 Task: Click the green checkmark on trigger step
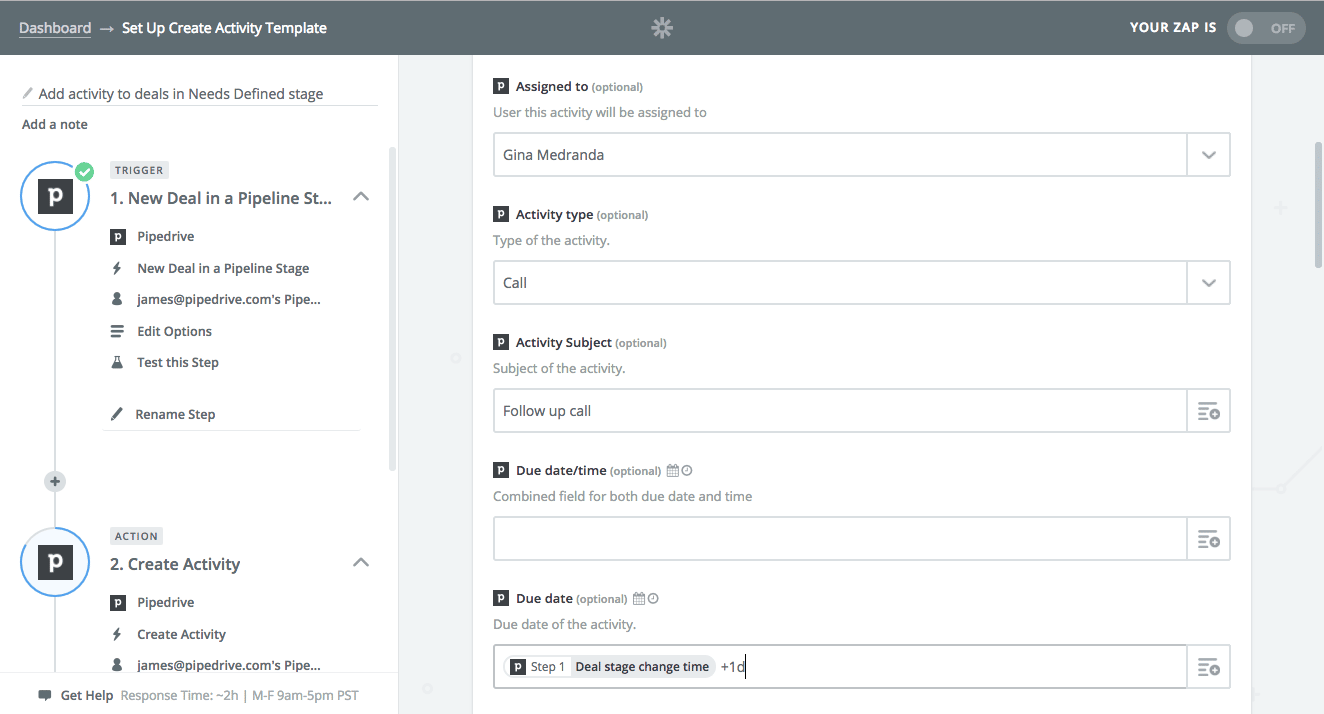click(x=85, y=172)
